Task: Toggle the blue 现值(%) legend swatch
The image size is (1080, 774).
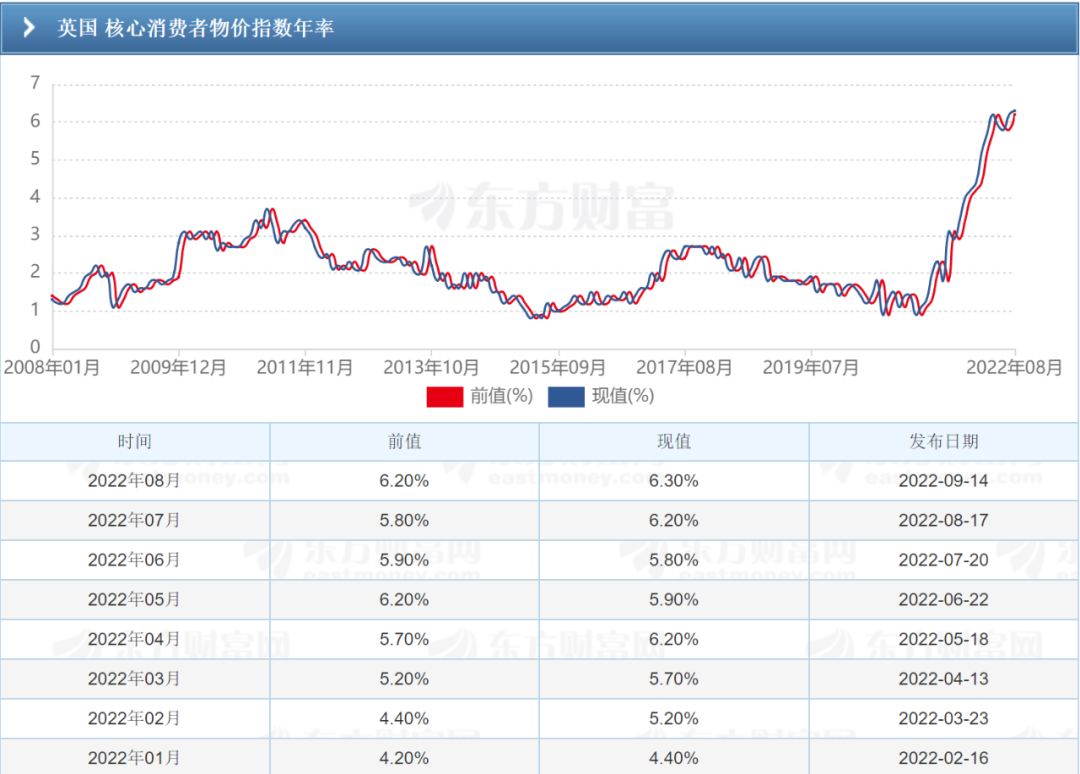Action: click(x=566, y=397)
